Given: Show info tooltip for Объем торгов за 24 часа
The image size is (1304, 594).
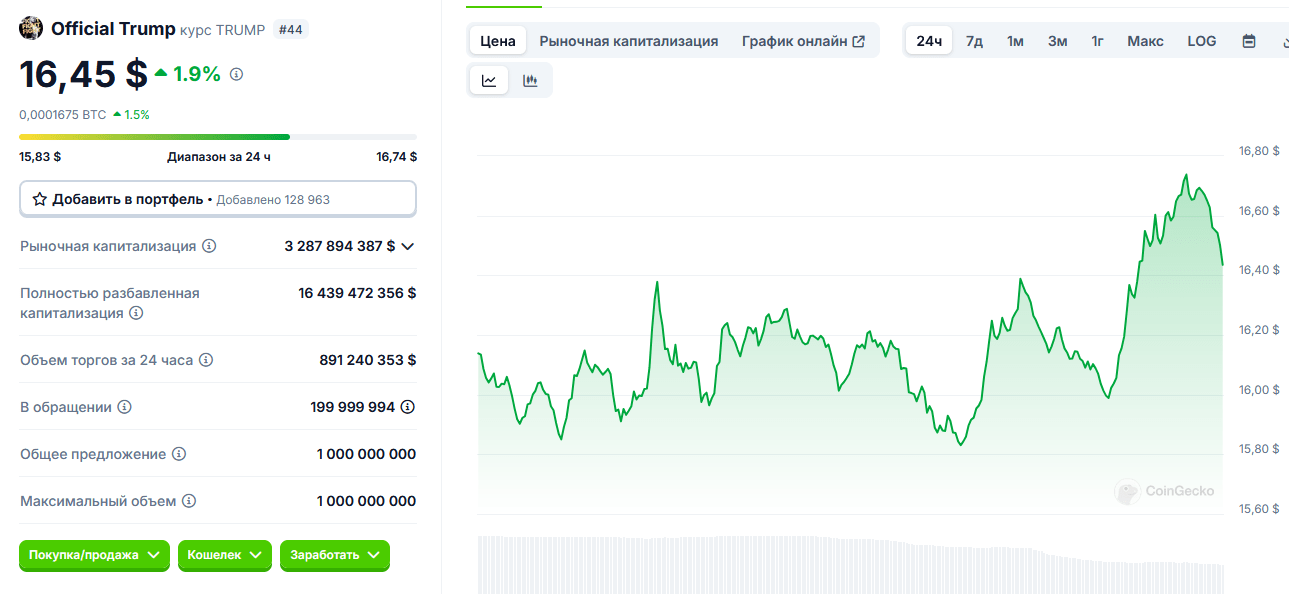Looking at the screenshot, I should tap(205, 360).
